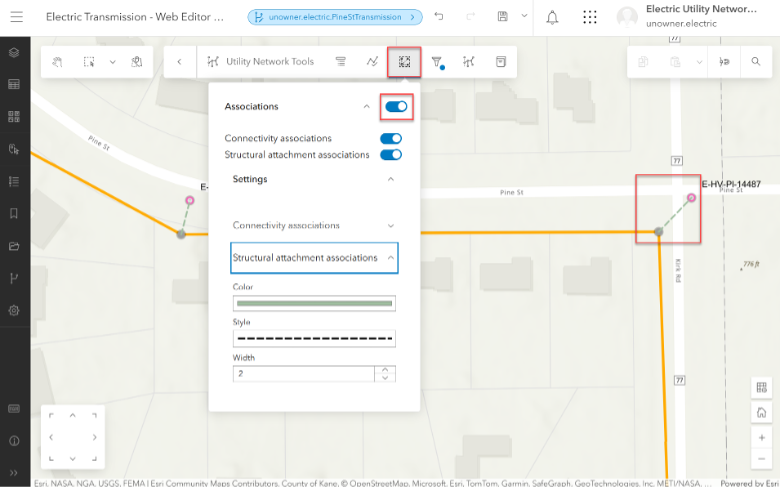Pan map left with arrow pad
This screenshot has width=780, height=488.
pyautogui.click(x=51, y=437)
